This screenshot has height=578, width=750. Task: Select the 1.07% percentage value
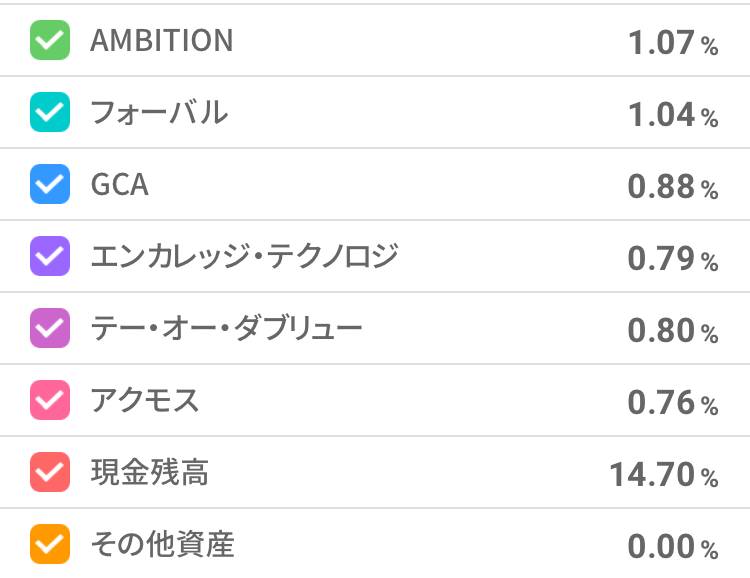tap(672, 43)
